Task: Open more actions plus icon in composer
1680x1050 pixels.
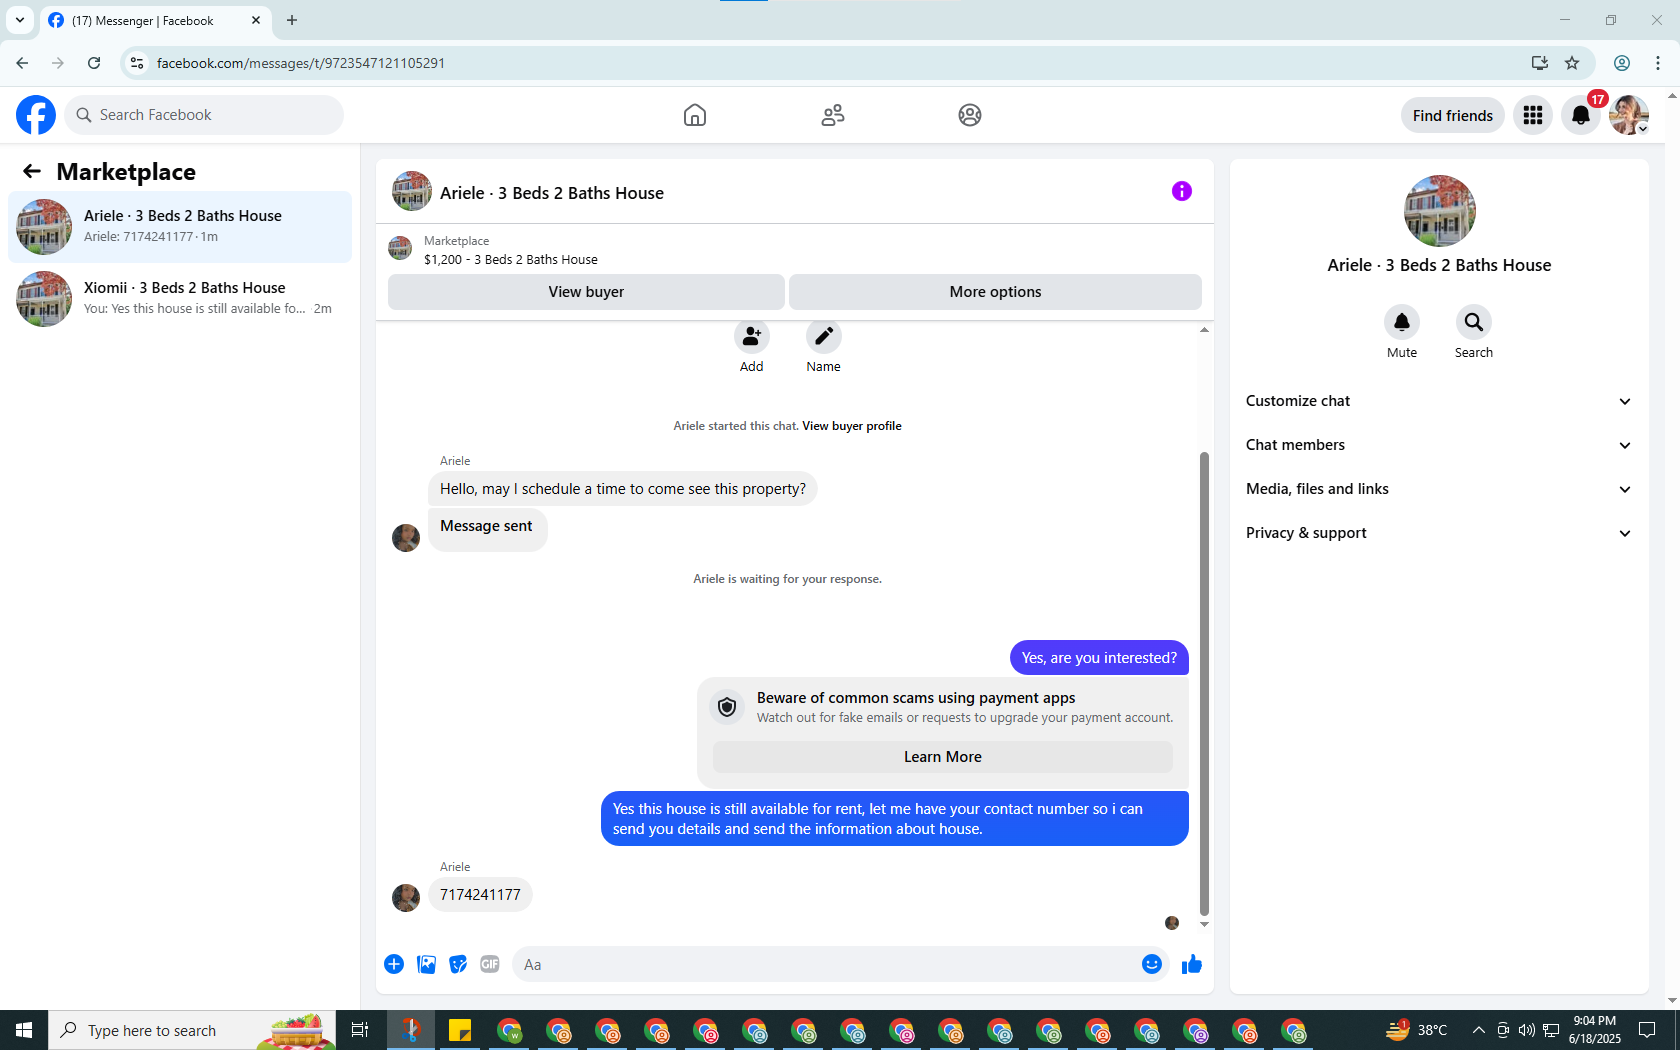Action: 394,964
